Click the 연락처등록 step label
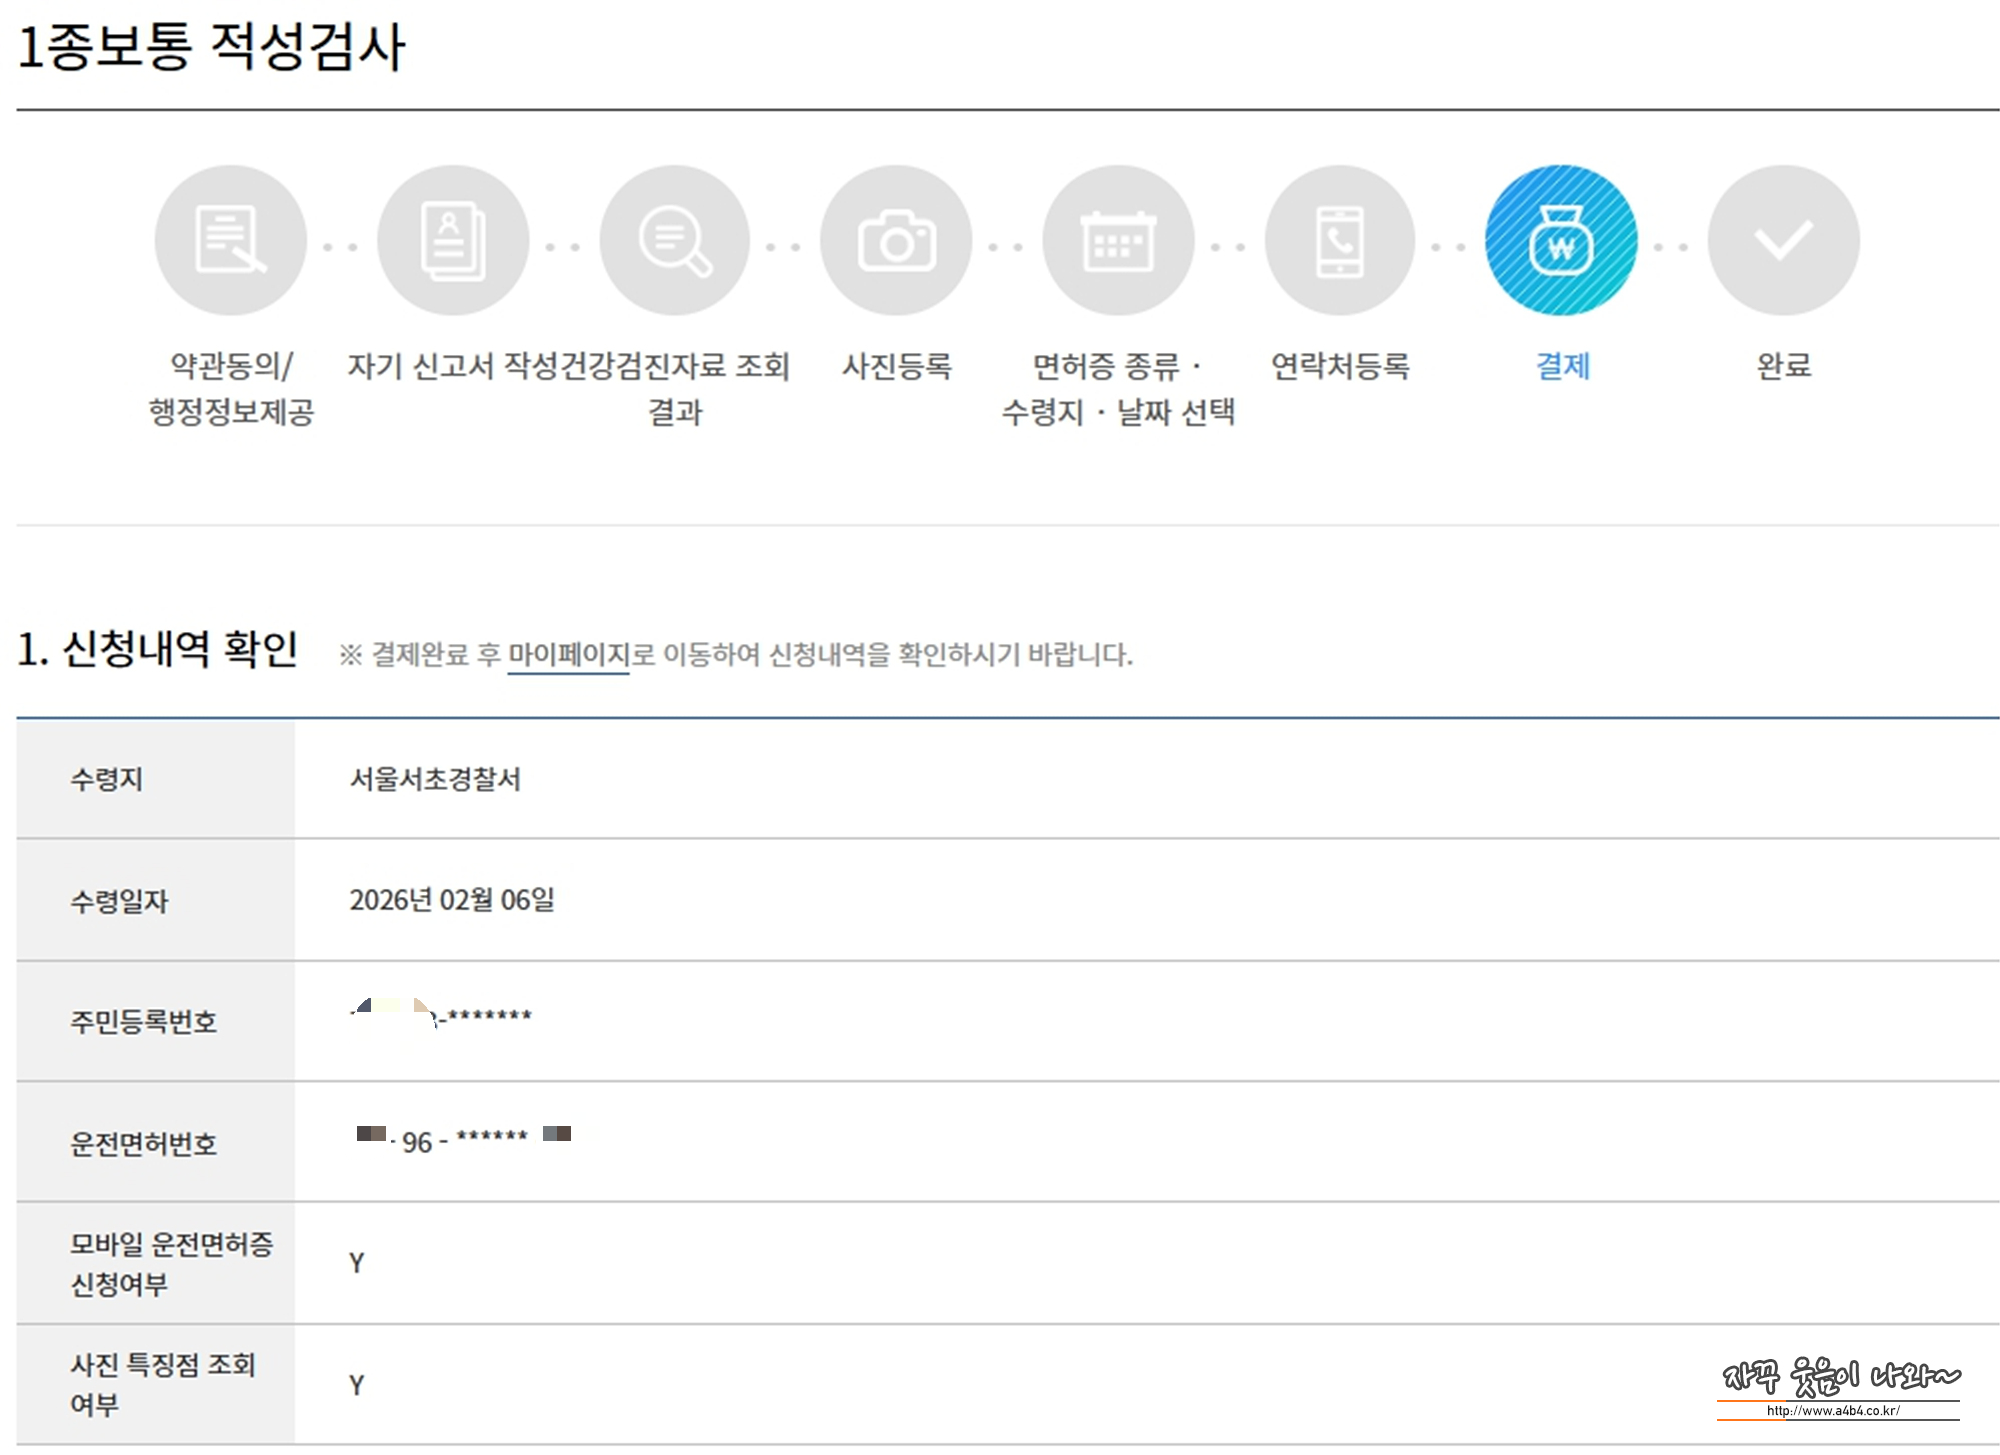This screenshot has height=1455, width=2000. (1340, 366)
